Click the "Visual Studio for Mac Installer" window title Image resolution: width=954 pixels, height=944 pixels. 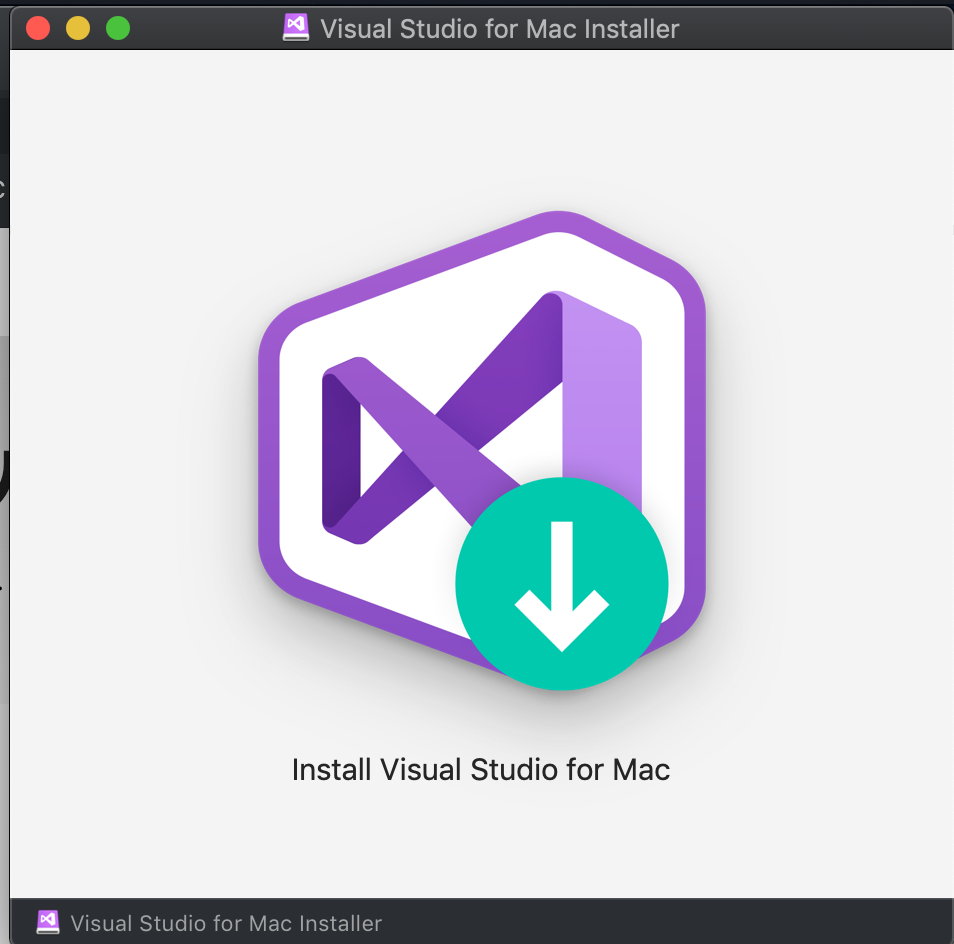point(500,29)
